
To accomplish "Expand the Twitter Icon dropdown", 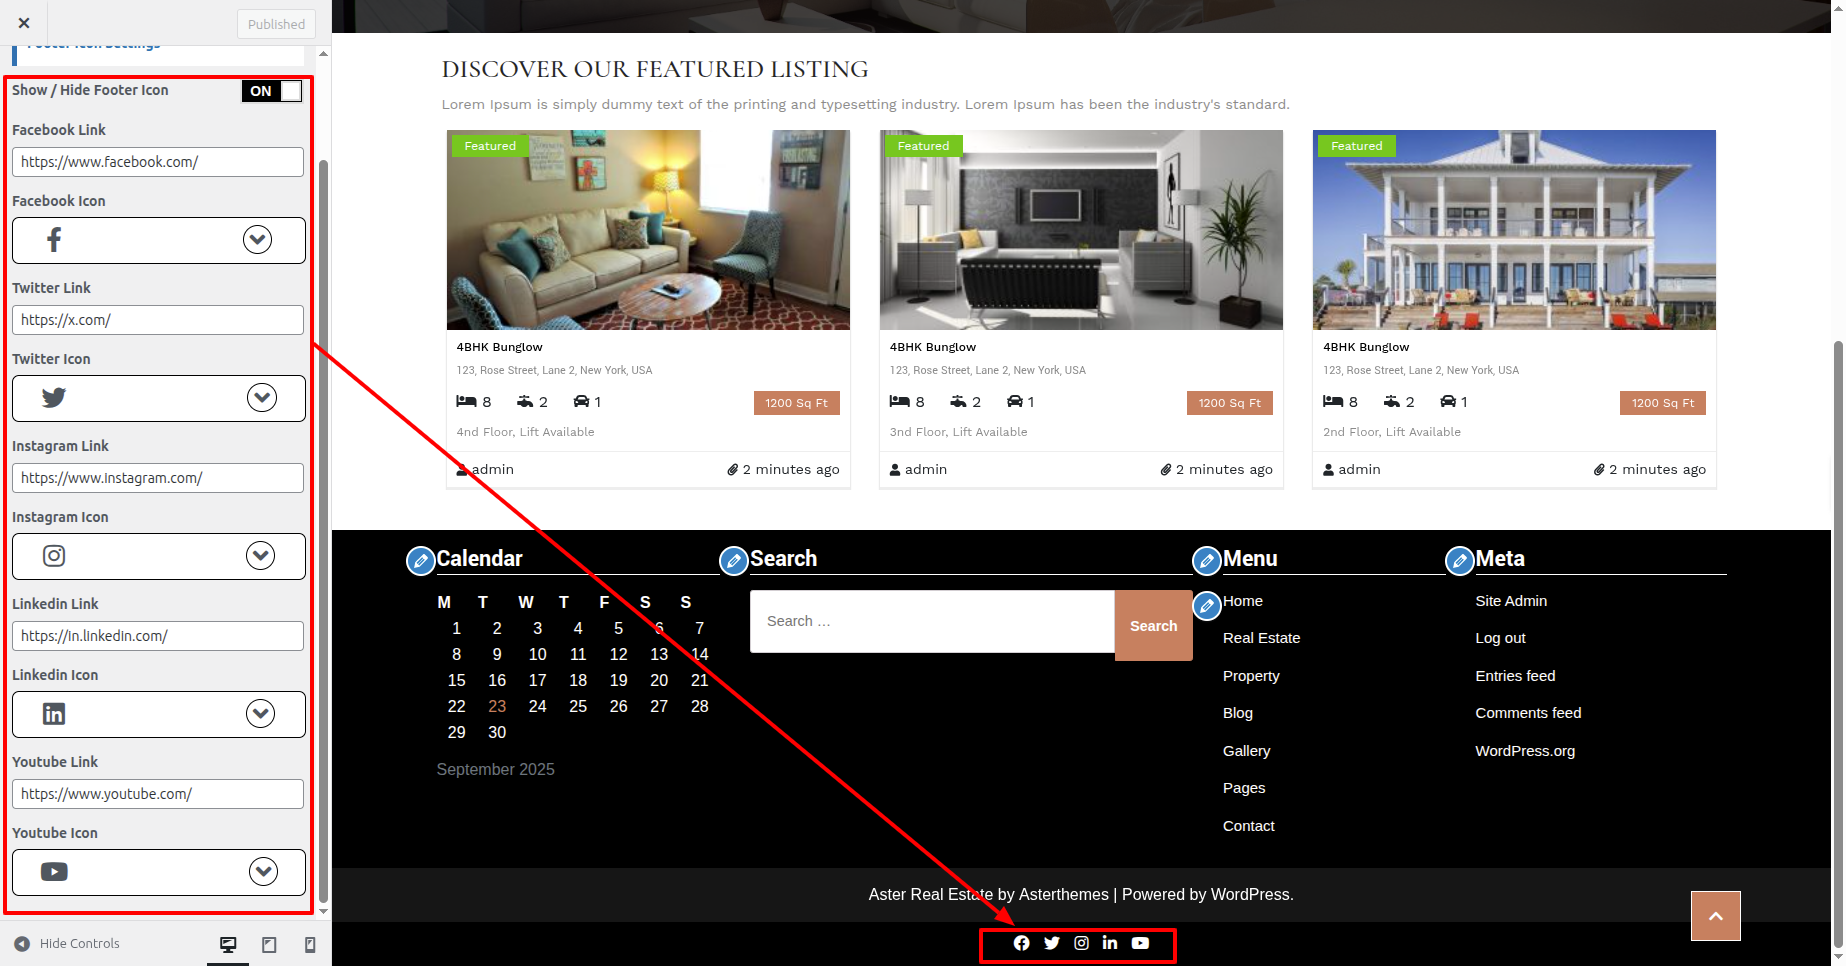I will coord(261,398).
